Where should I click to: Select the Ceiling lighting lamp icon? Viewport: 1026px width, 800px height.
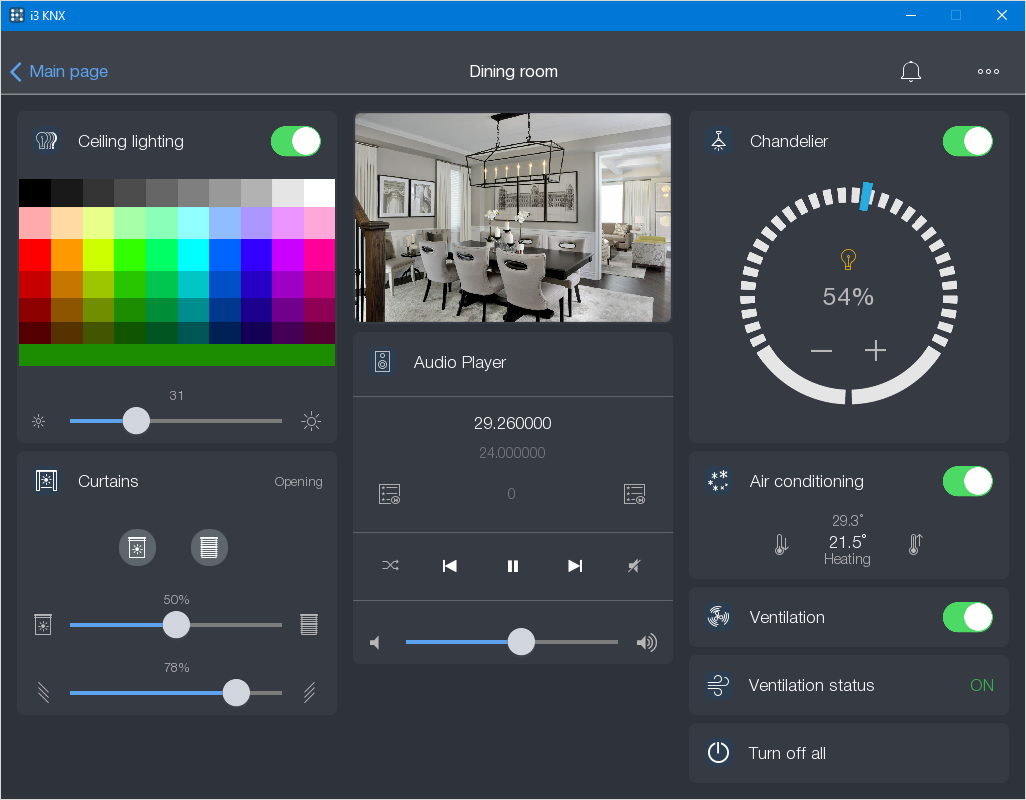[46, 141]
